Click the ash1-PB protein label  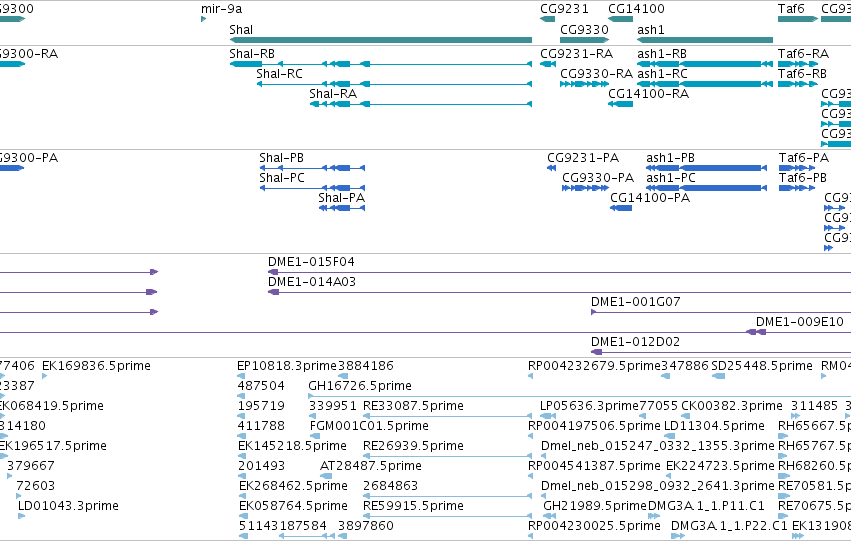[x=670, y=158]
